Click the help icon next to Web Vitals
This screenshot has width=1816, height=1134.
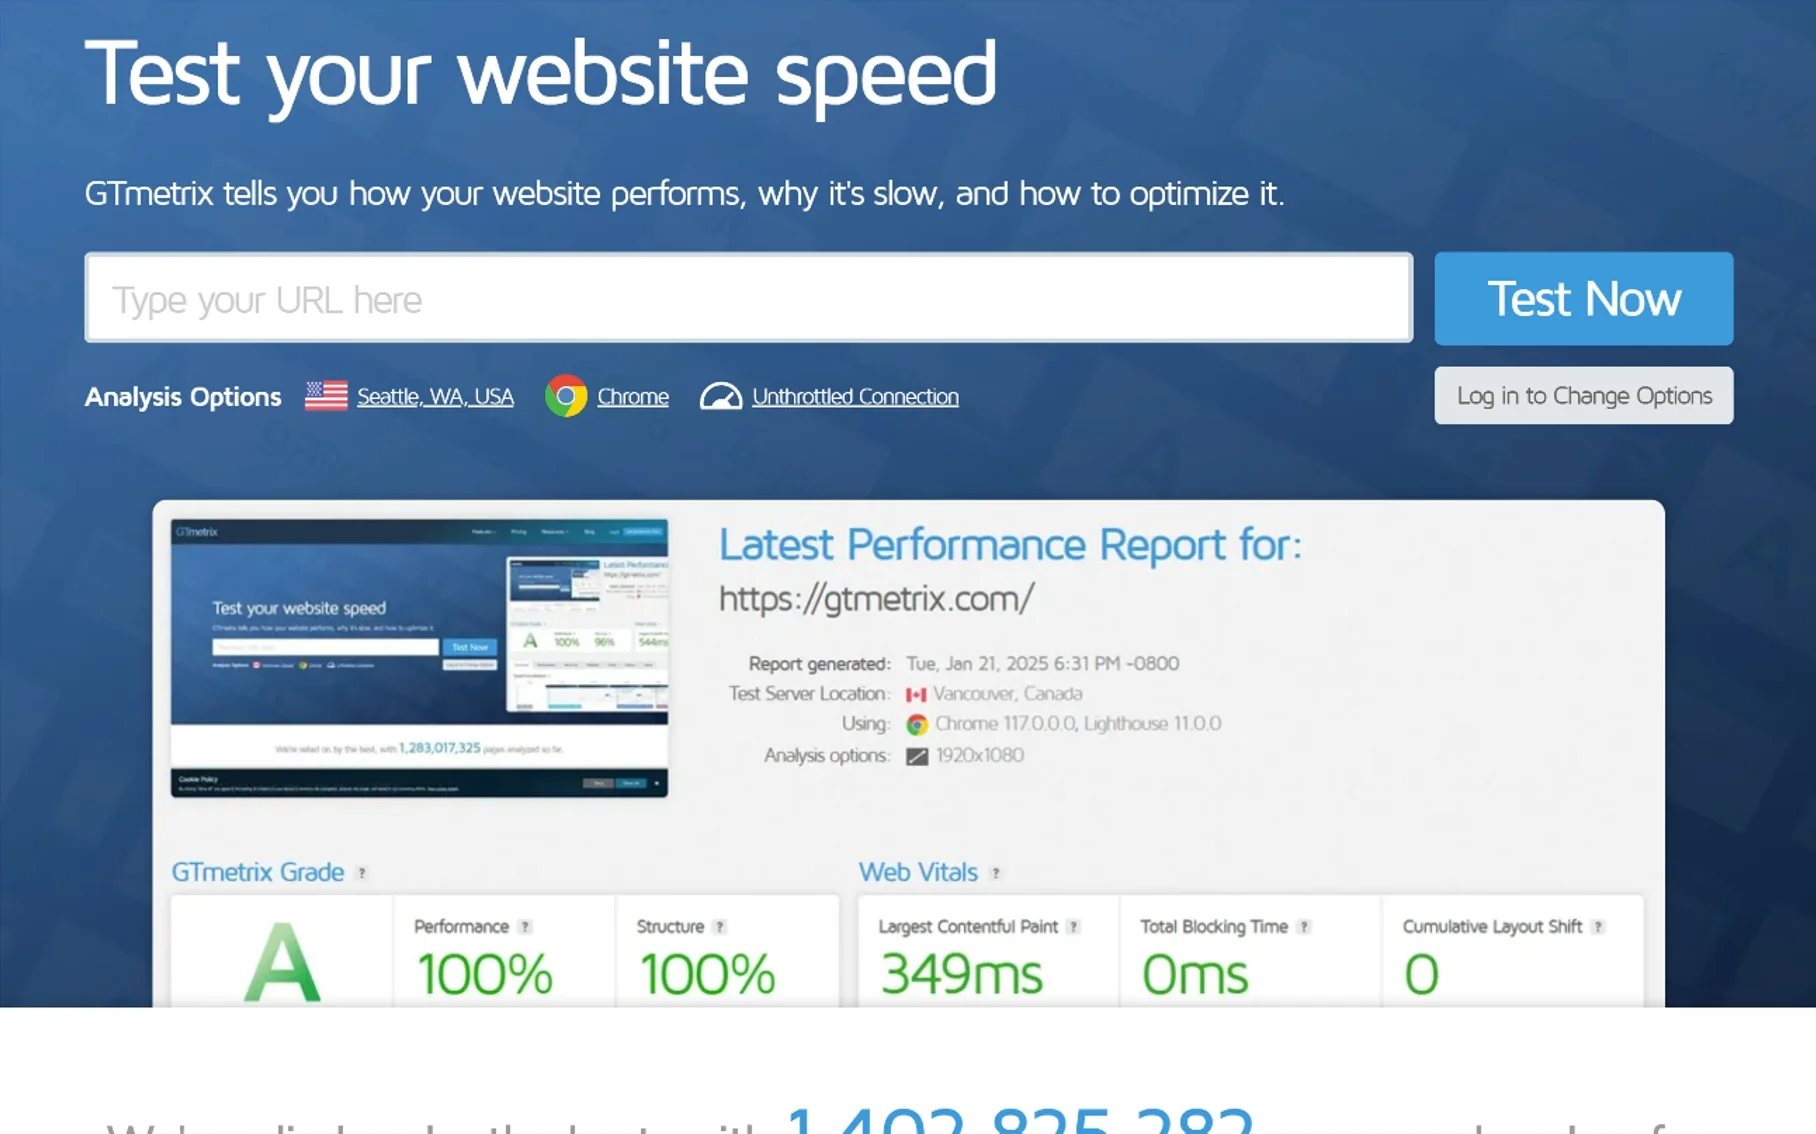tap(995, 873)
